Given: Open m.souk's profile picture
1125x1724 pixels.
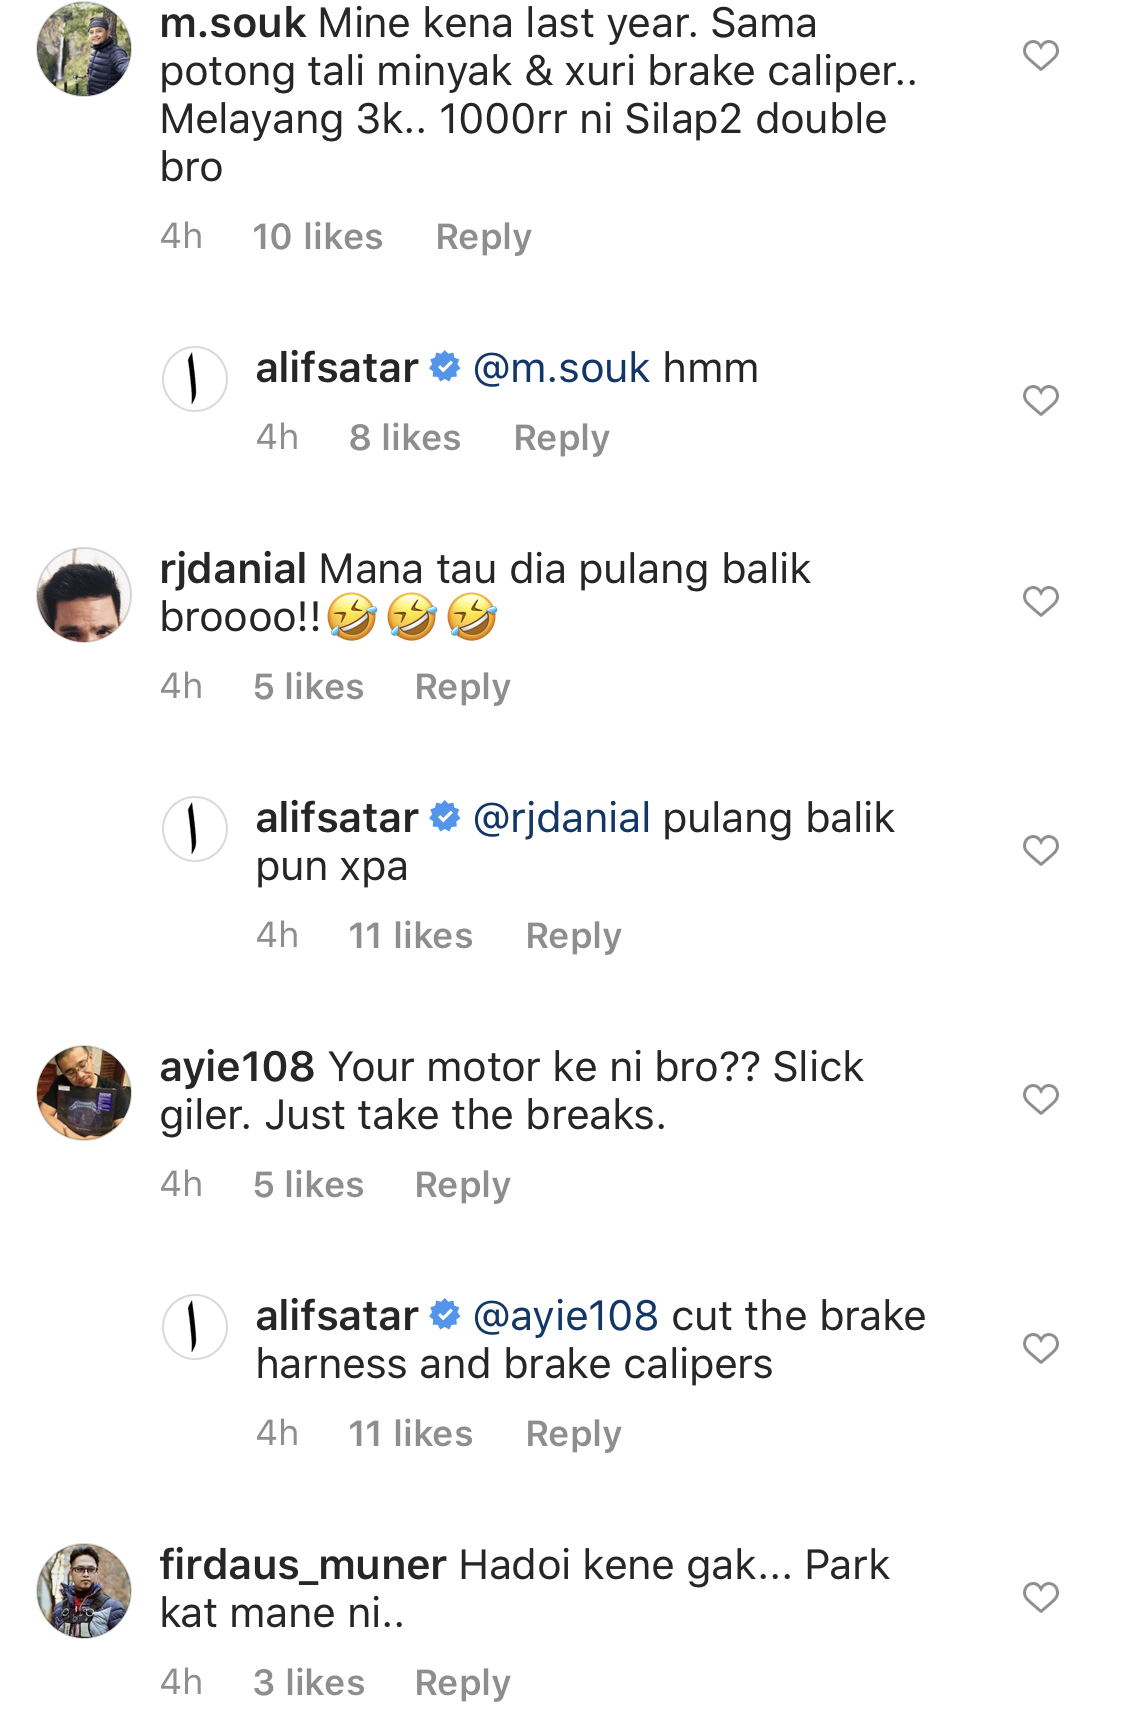Looking at the screenshot, I should [84, 49].
